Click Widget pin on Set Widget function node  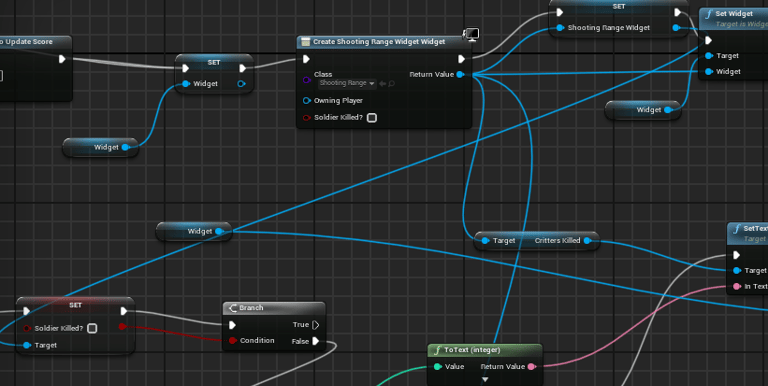pyautogui.click(x=709, y=72)
